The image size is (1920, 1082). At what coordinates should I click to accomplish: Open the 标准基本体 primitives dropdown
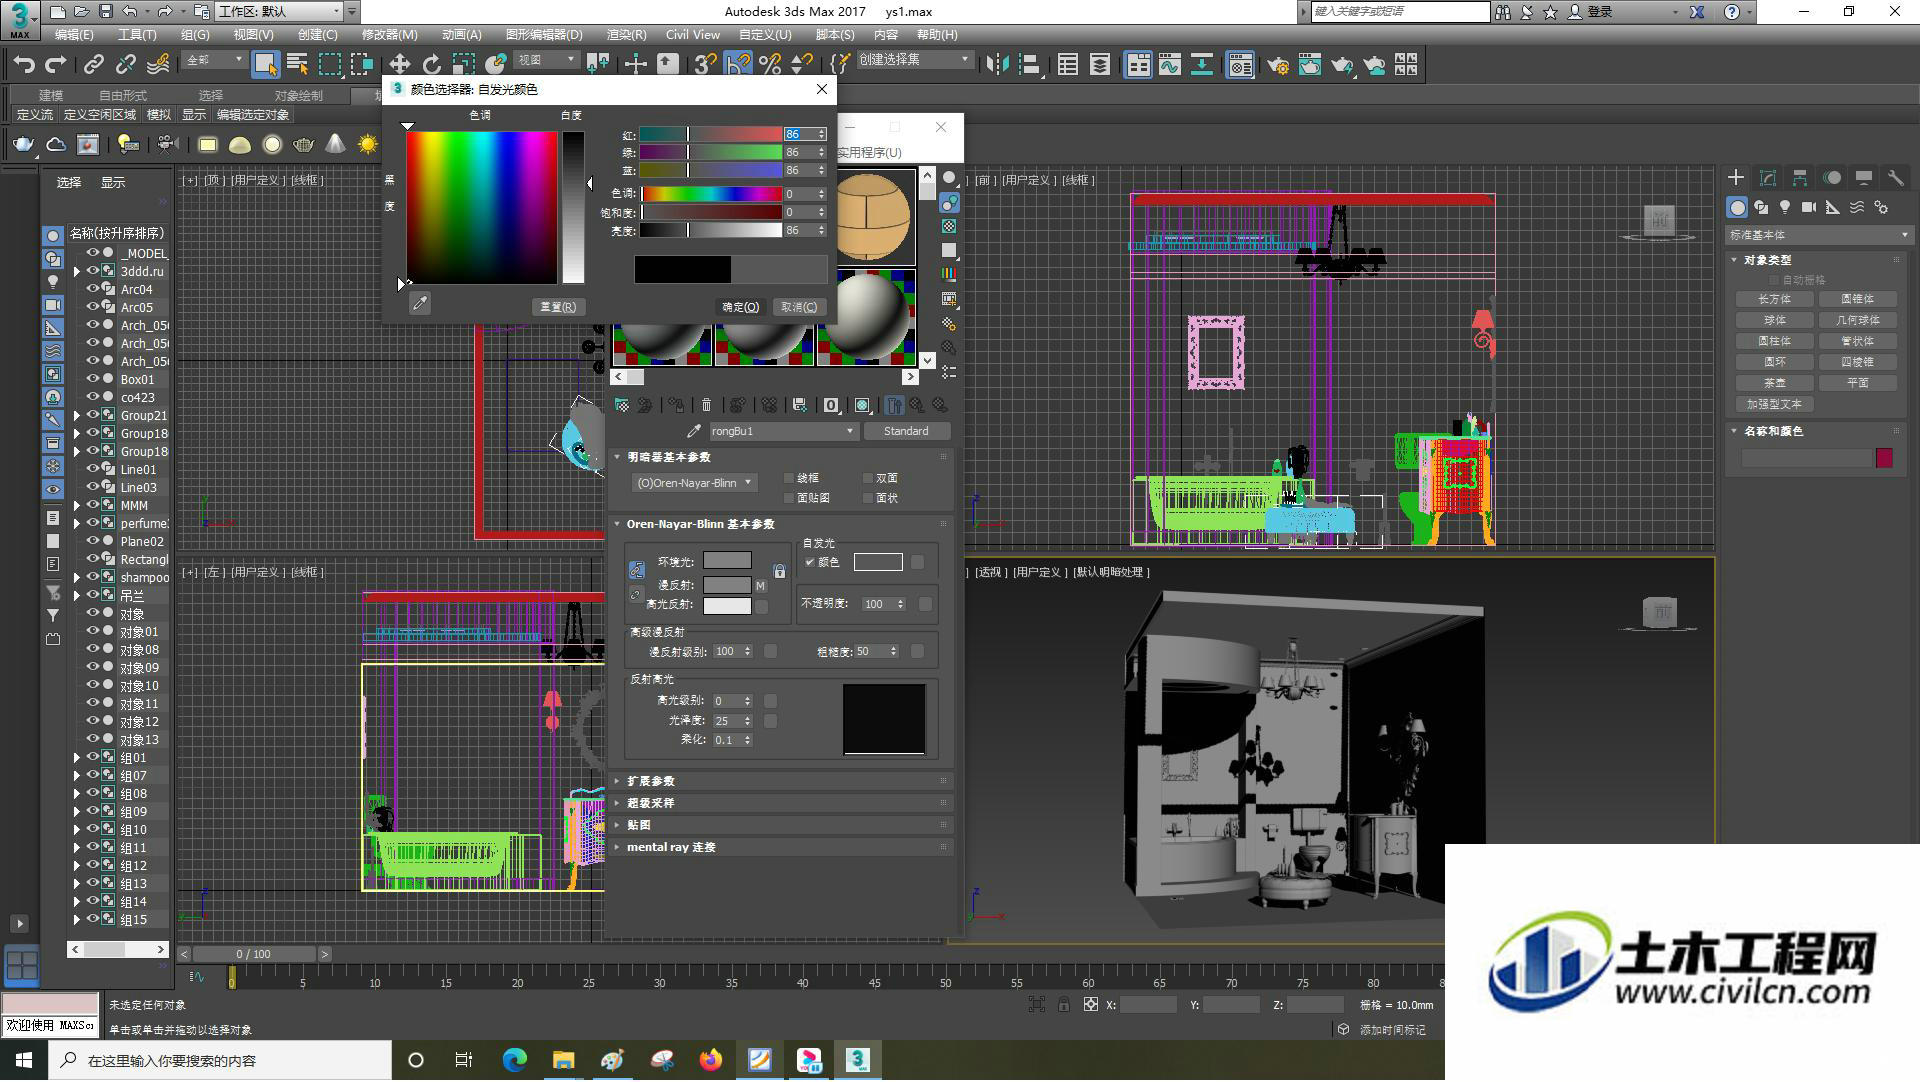pyautogui.click(x=1818, y=235)
